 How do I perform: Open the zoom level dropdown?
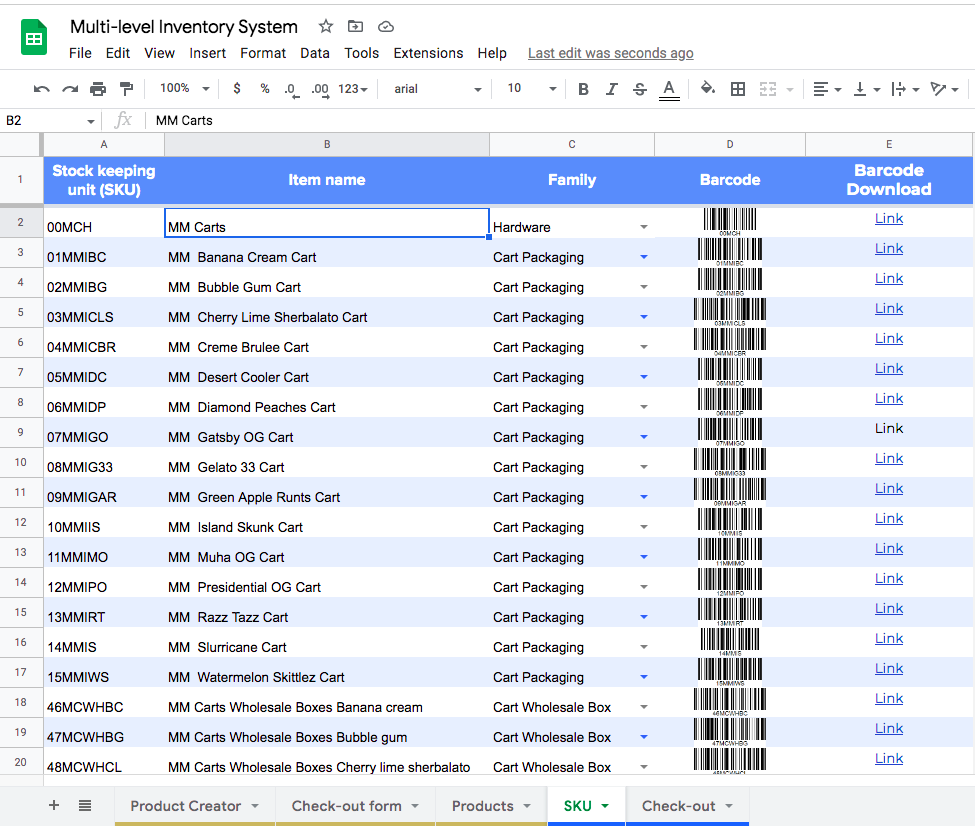pyautogui.click(x=185, y=89)
